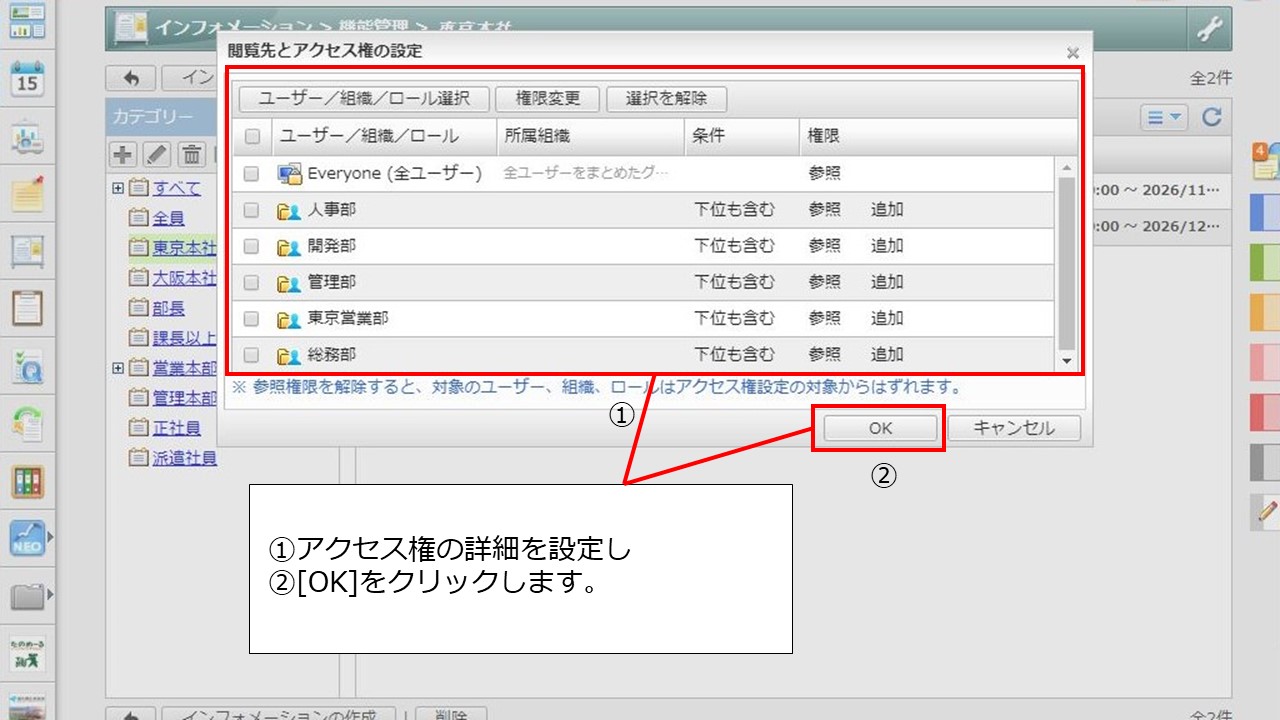Add a category with the plus icon
The image size is (1280, 720).
click(123, 154)
